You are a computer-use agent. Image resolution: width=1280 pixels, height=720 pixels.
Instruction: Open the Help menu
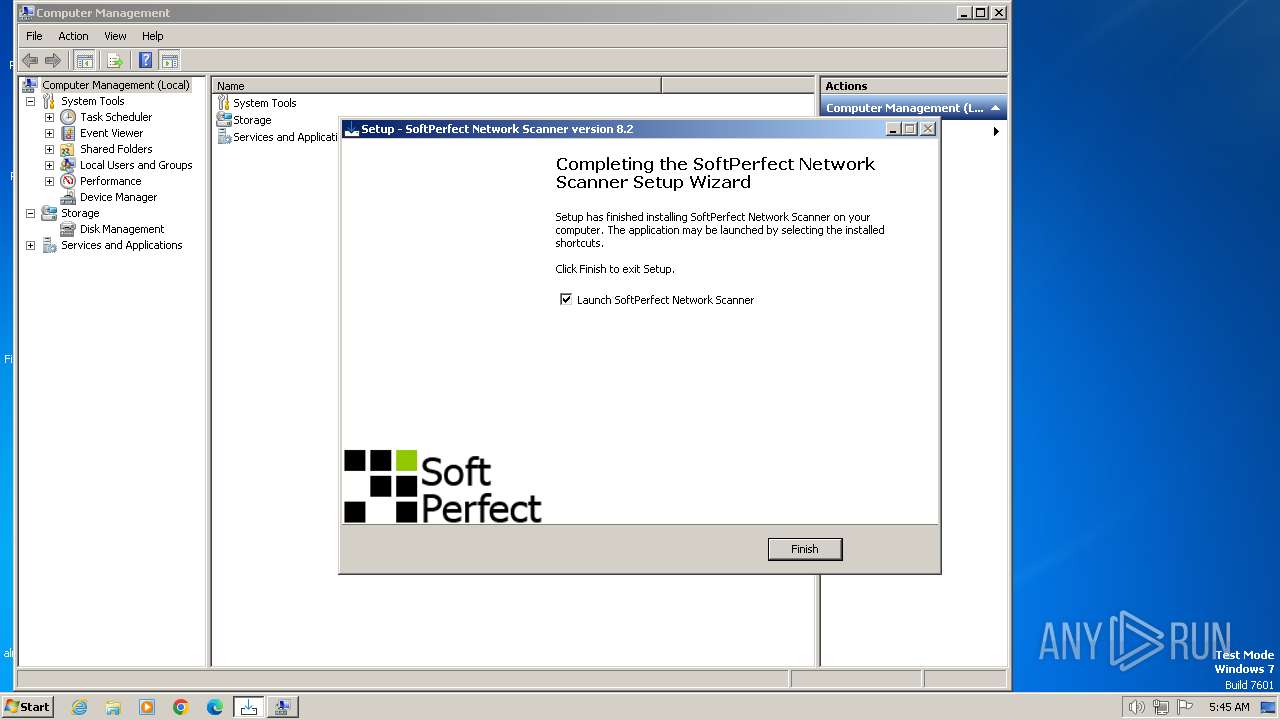click(x=152, y=36)
